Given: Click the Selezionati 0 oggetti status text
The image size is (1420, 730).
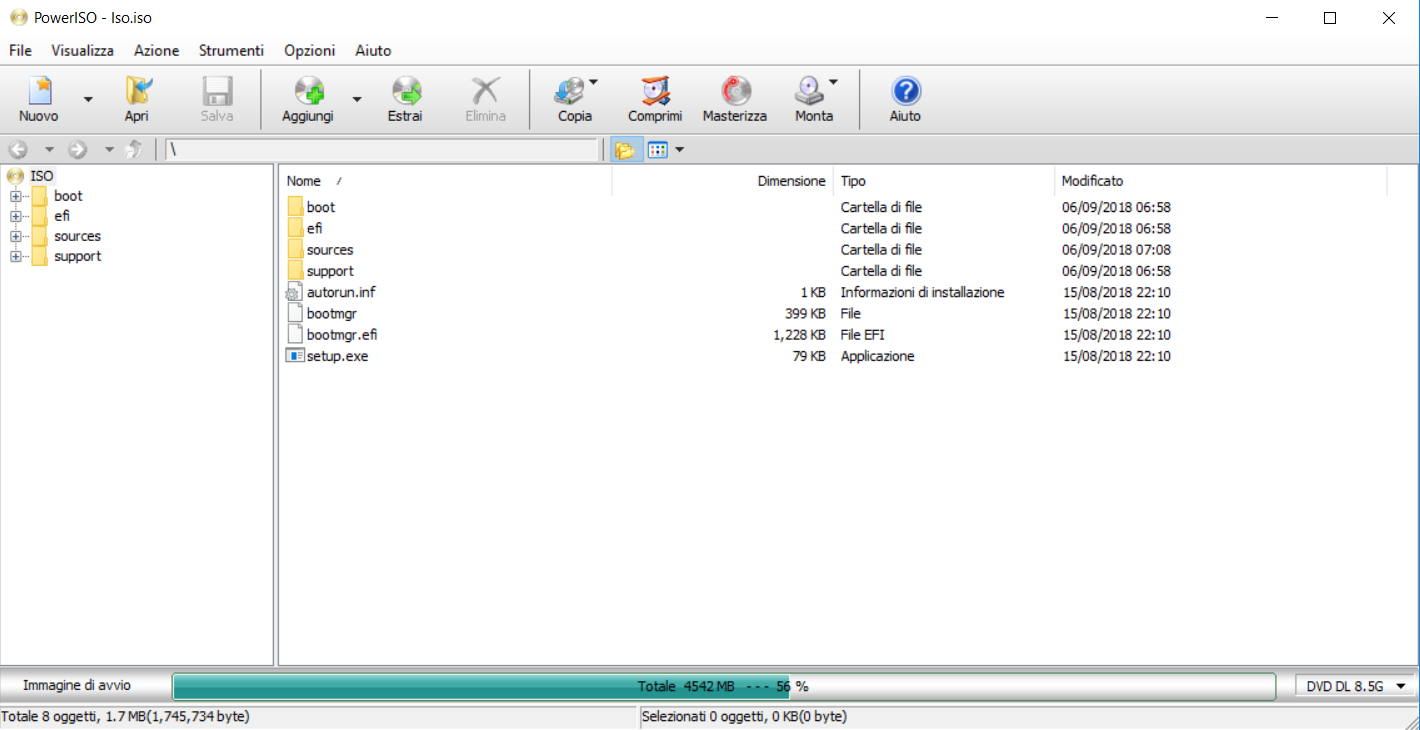Looking at the screenshot, I should [x=744, y=717].
